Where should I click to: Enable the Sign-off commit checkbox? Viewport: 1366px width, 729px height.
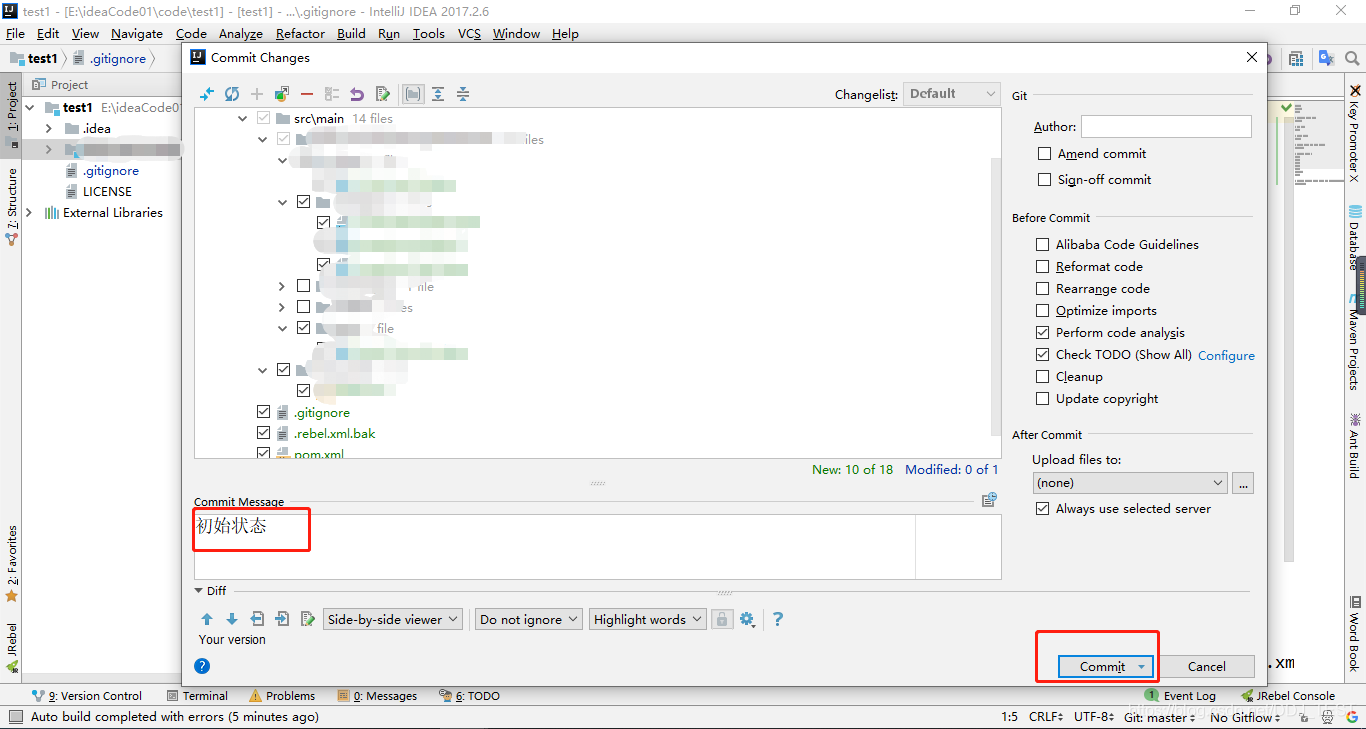(1044, 180)
